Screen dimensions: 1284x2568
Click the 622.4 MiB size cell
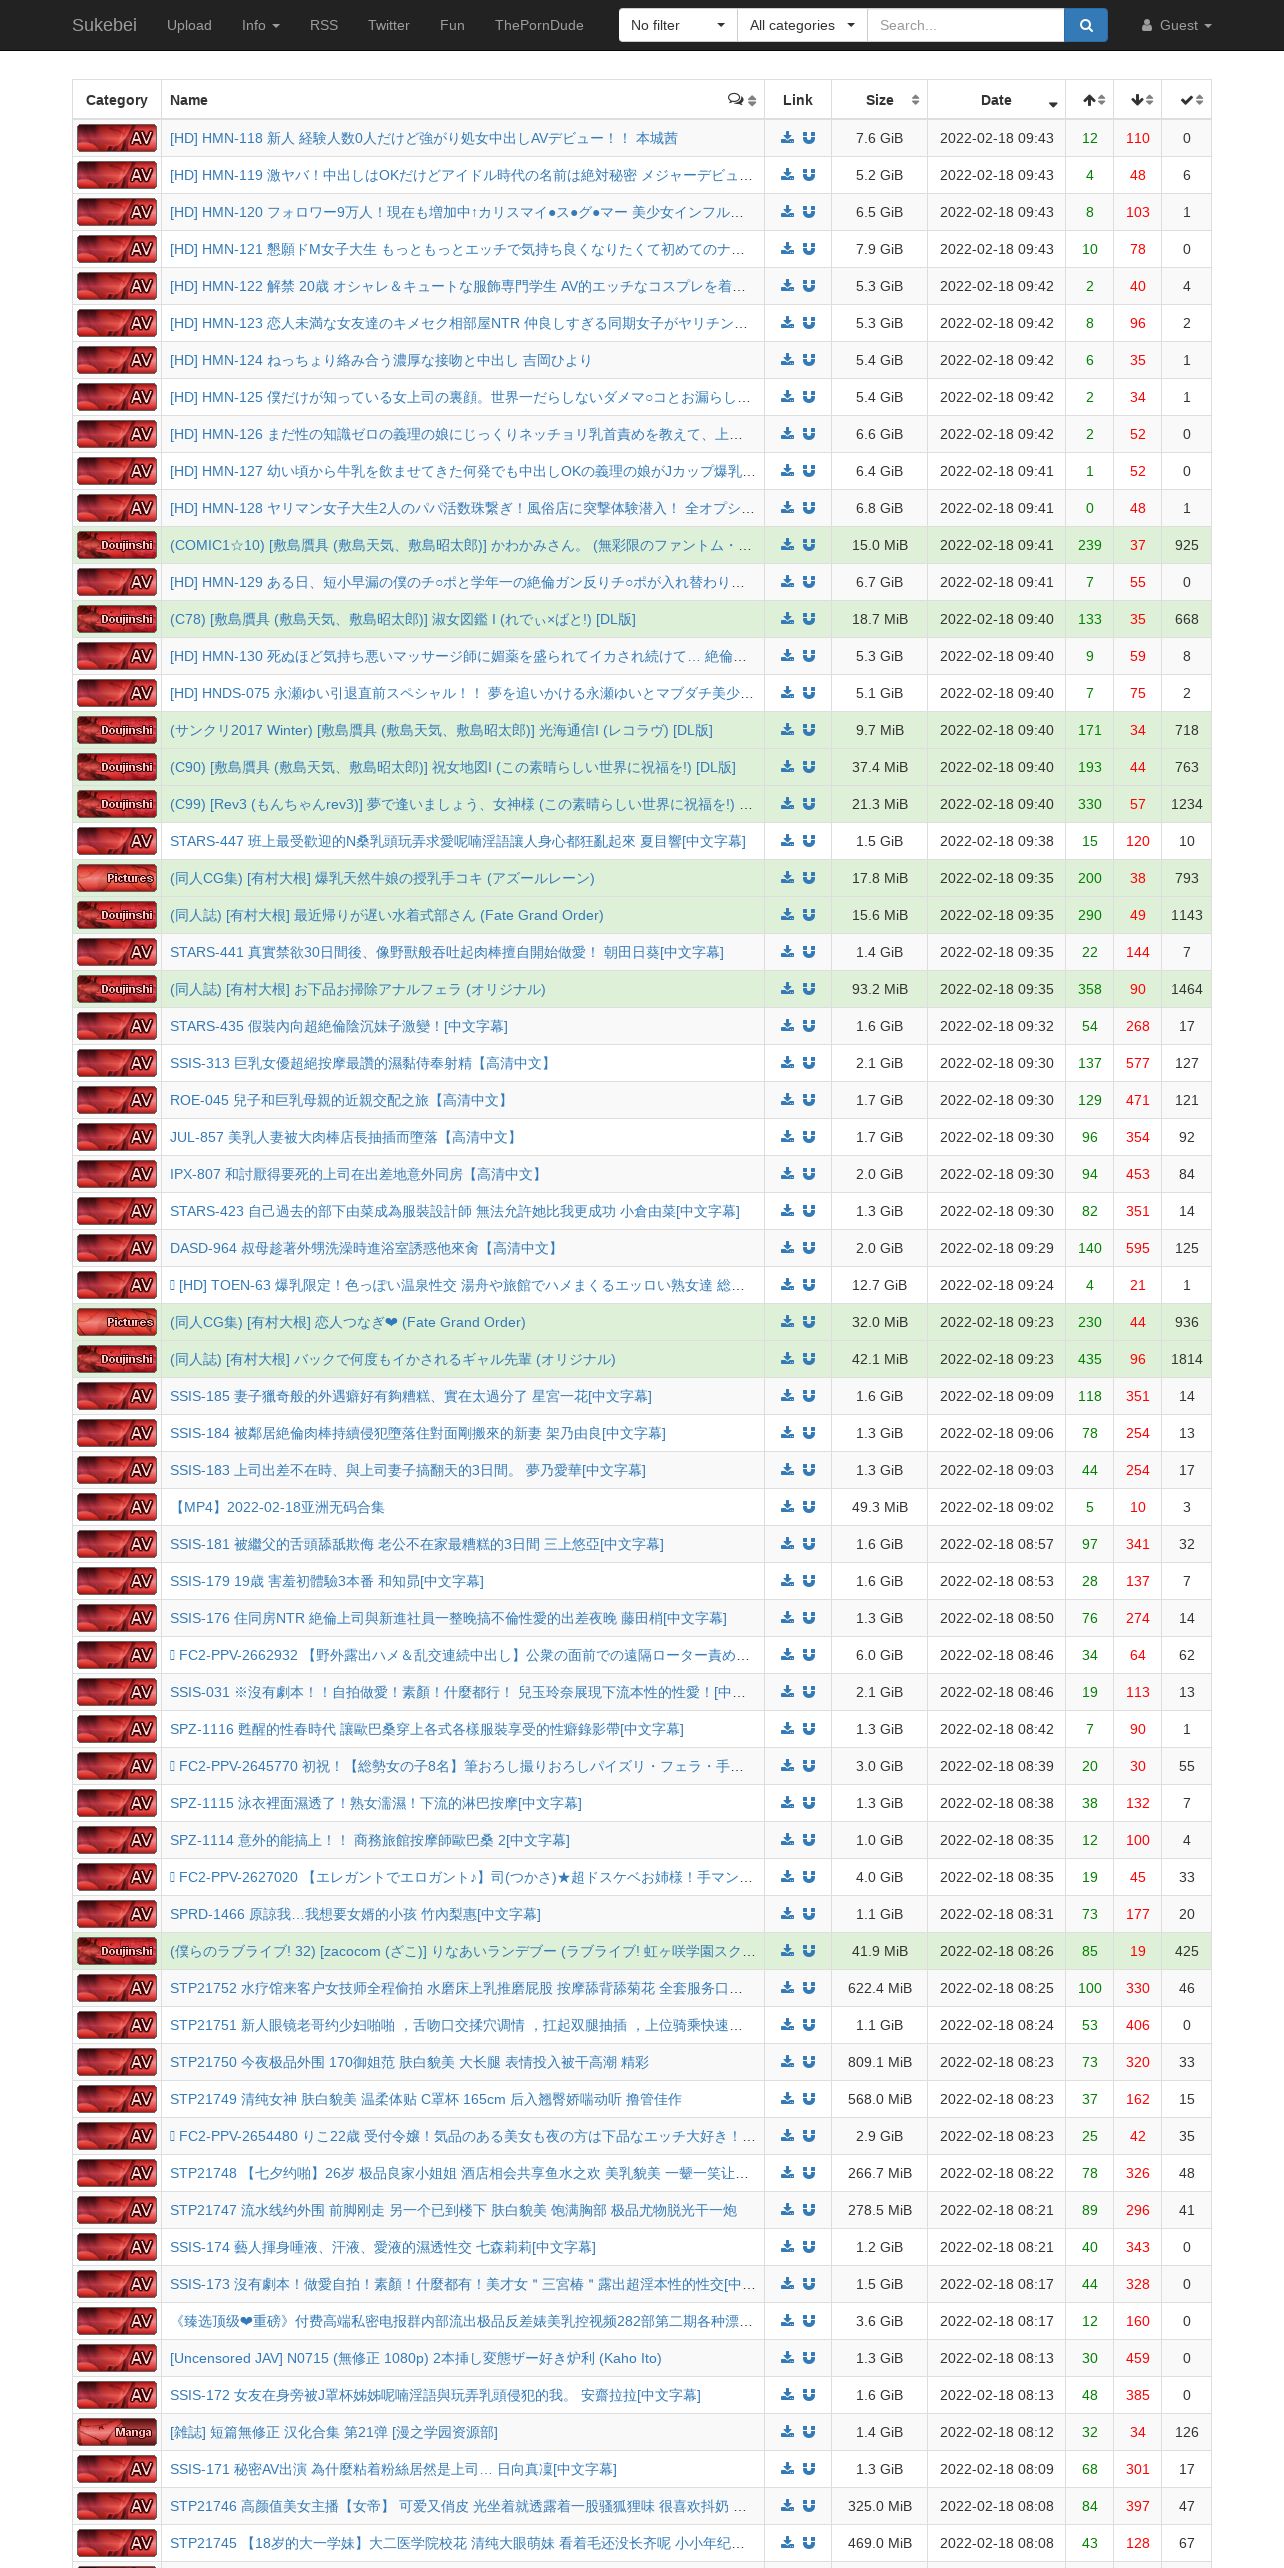[880, 1988]
